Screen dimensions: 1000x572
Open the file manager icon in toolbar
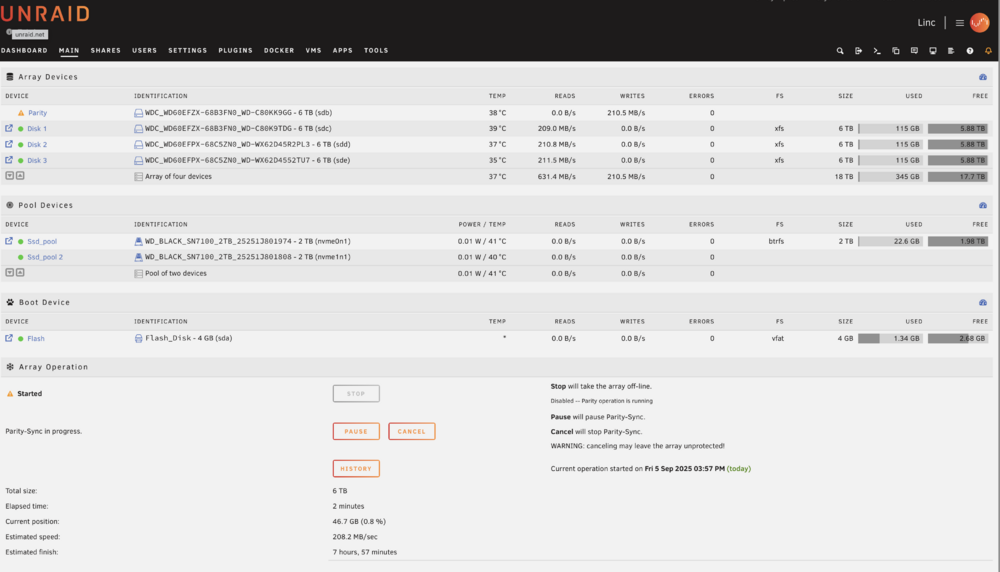895,51
